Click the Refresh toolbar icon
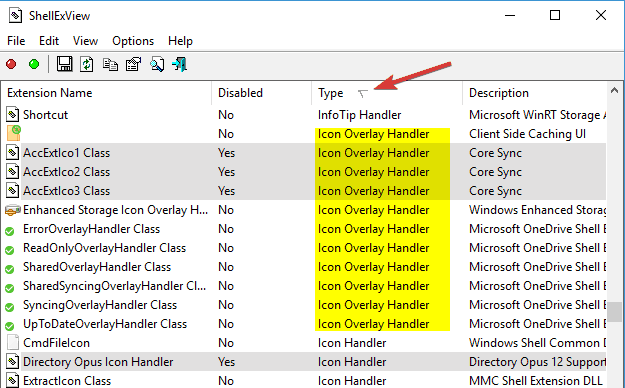This screenshot has height=388, width=625. (86, 64)
